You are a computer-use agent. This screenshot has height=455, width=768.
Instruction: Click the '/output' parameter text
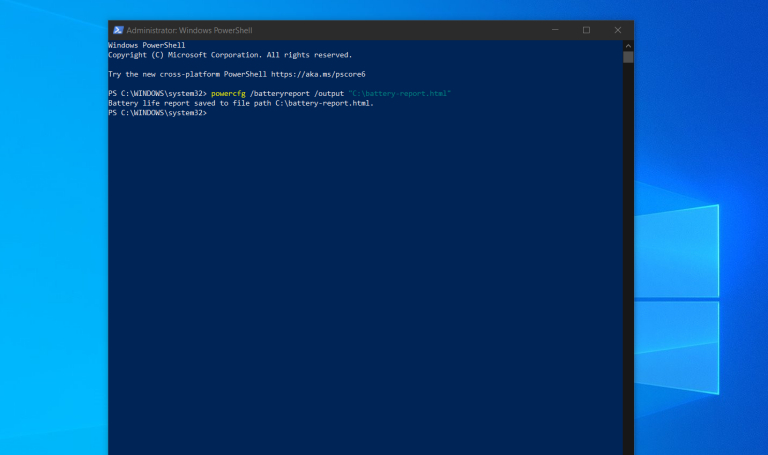(329, 94)
